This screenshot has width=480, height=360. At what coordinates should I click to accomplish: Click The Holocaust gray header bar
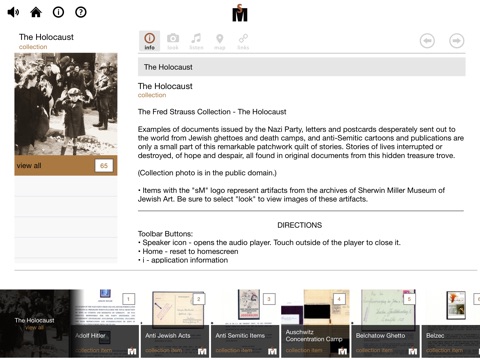[x=302, y=67]
